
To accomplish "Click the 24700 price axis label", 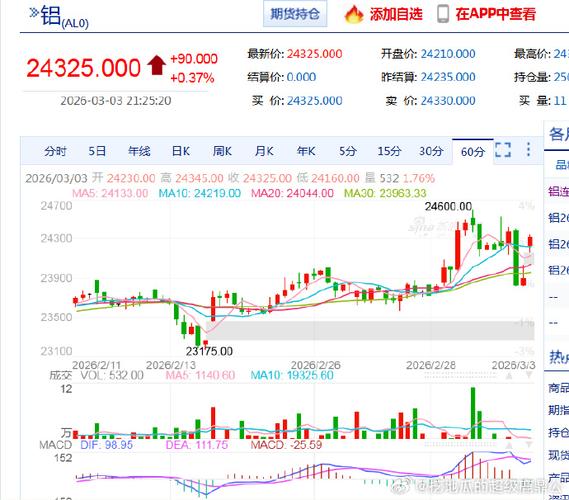I will click(x=56, y=206).
